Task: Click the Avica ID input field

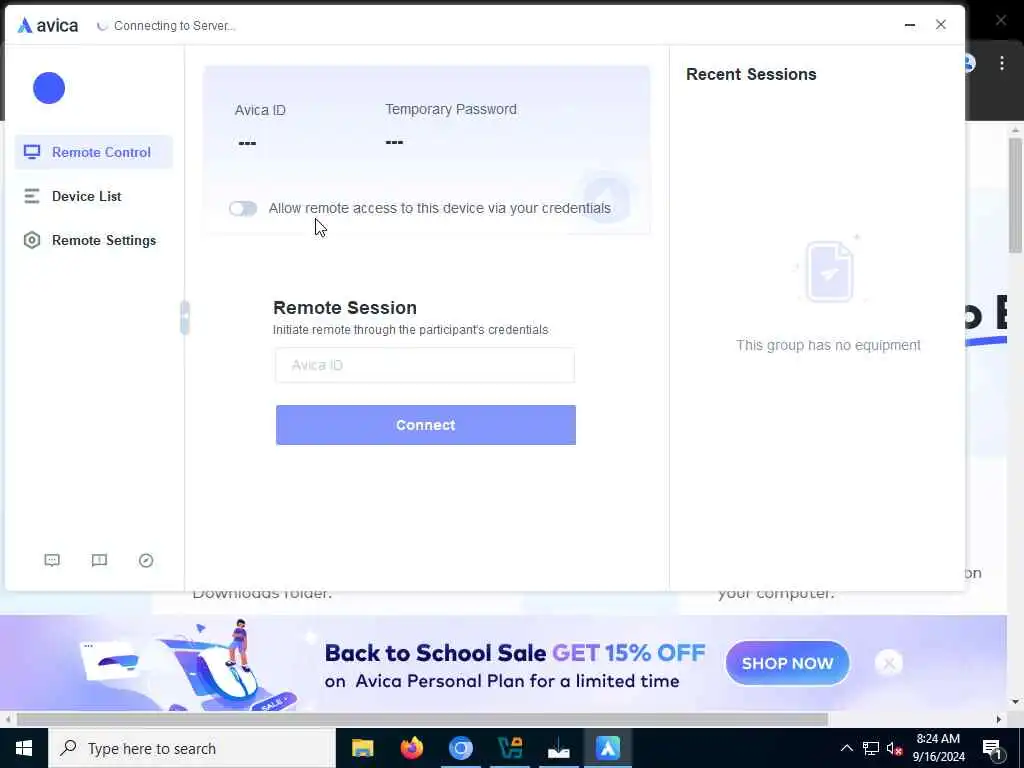Action: tap(425, 365)
